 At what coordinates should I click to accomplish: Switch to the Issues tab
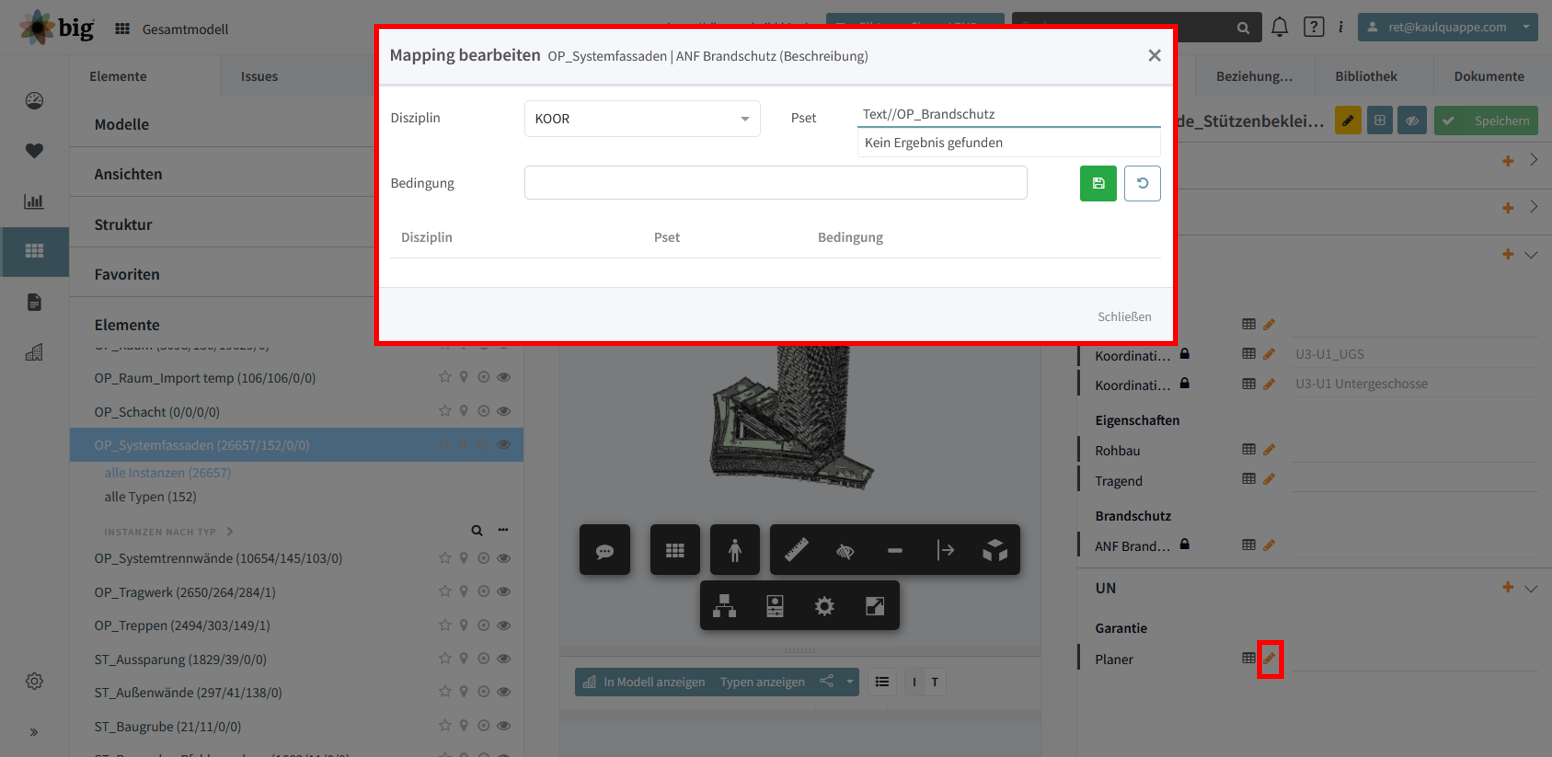[259, 76]
